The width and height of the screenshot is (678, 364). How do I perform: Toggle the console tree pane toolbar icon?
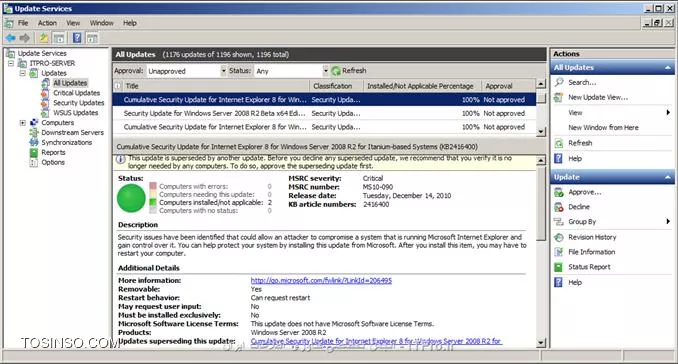click(59, 38)
